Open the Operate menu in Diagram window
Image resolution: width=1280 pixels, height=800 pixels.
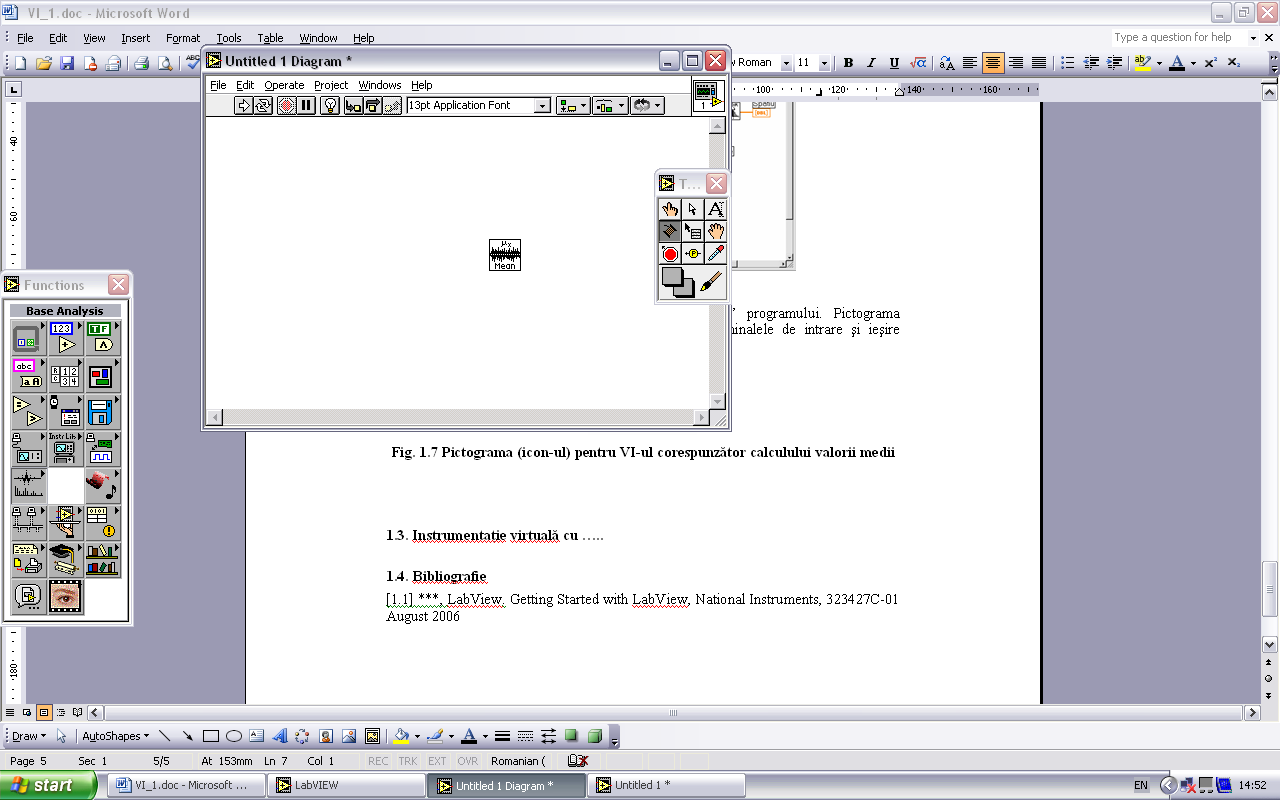[x=284, y=85]
